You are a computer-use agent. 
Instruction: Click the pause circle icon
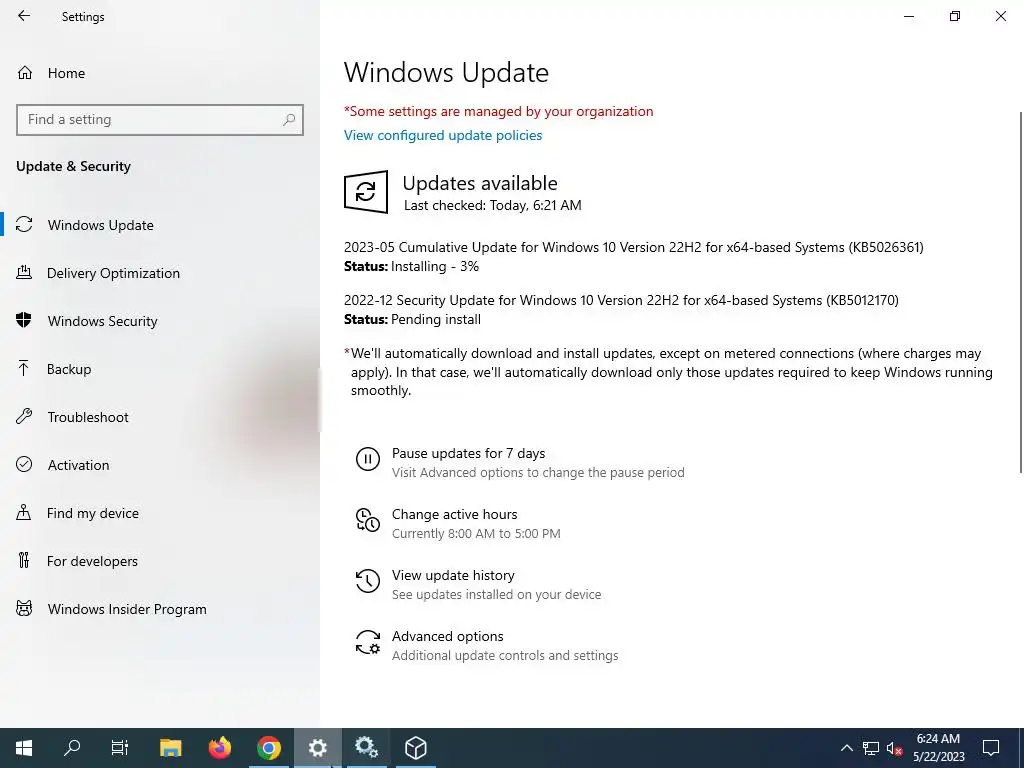coord(368,459)
